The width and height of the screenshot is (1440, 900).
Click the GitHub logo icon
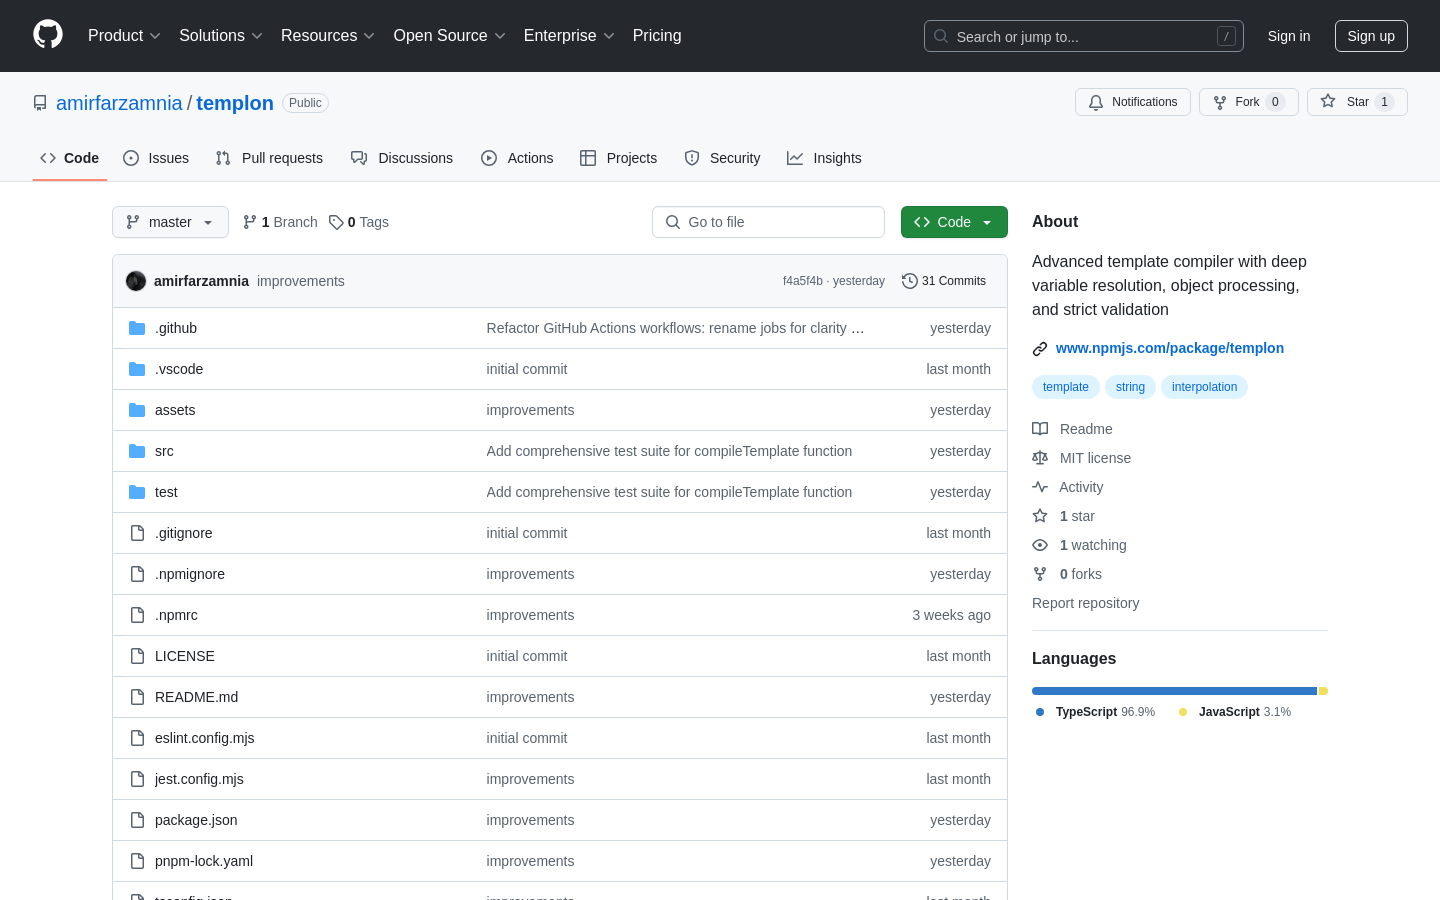[x=48, y=35]
